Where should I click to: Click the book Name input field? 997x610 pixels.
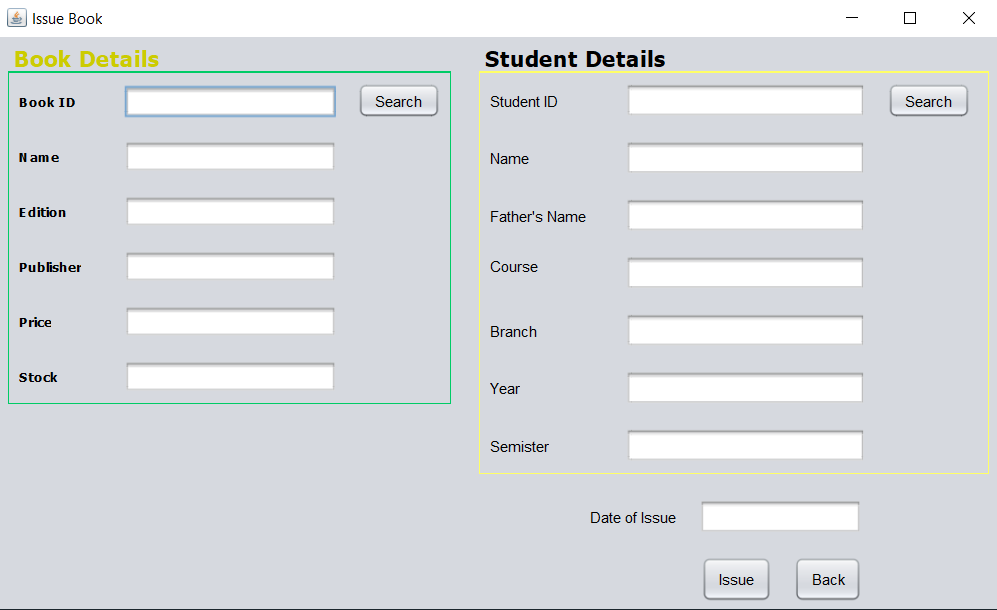click(230, 157)
